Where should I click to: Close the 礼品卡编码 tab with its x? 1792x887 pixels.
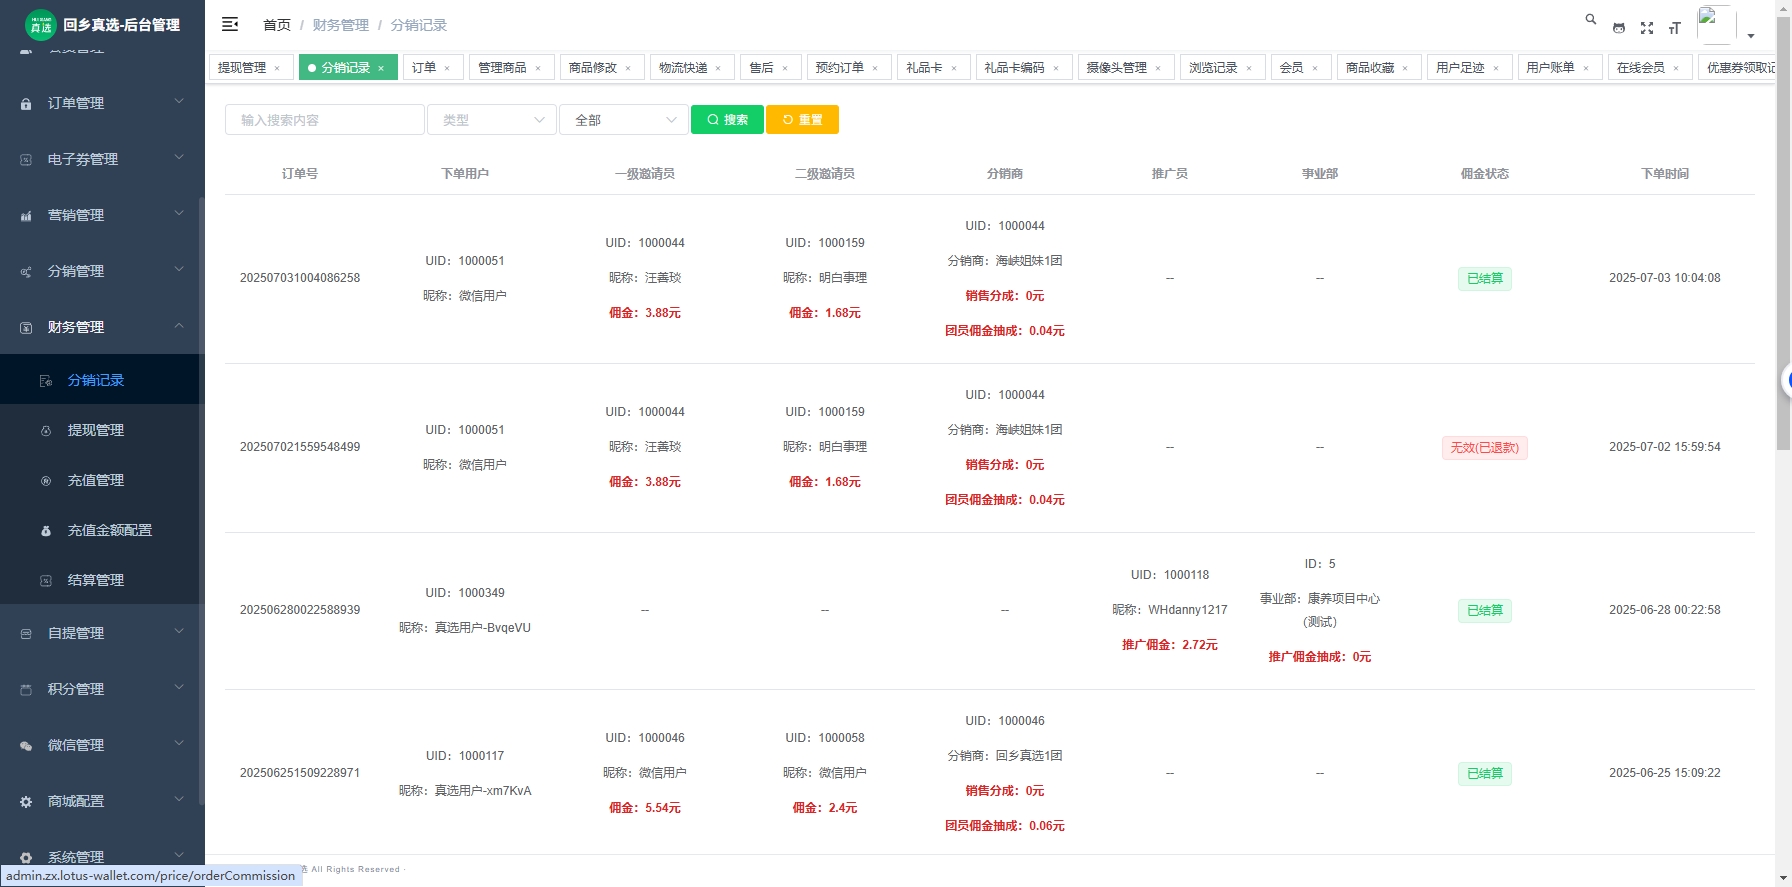pos(1056,68)
